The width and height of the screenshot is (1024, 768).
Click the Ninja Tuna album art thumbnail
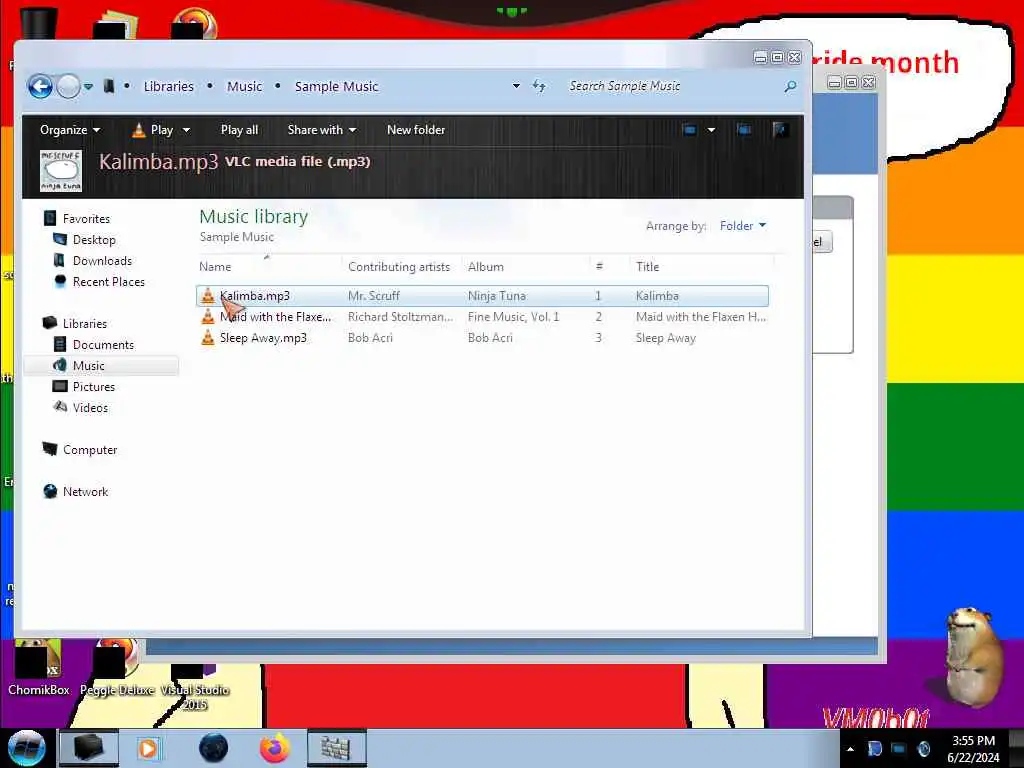(61, 170)
